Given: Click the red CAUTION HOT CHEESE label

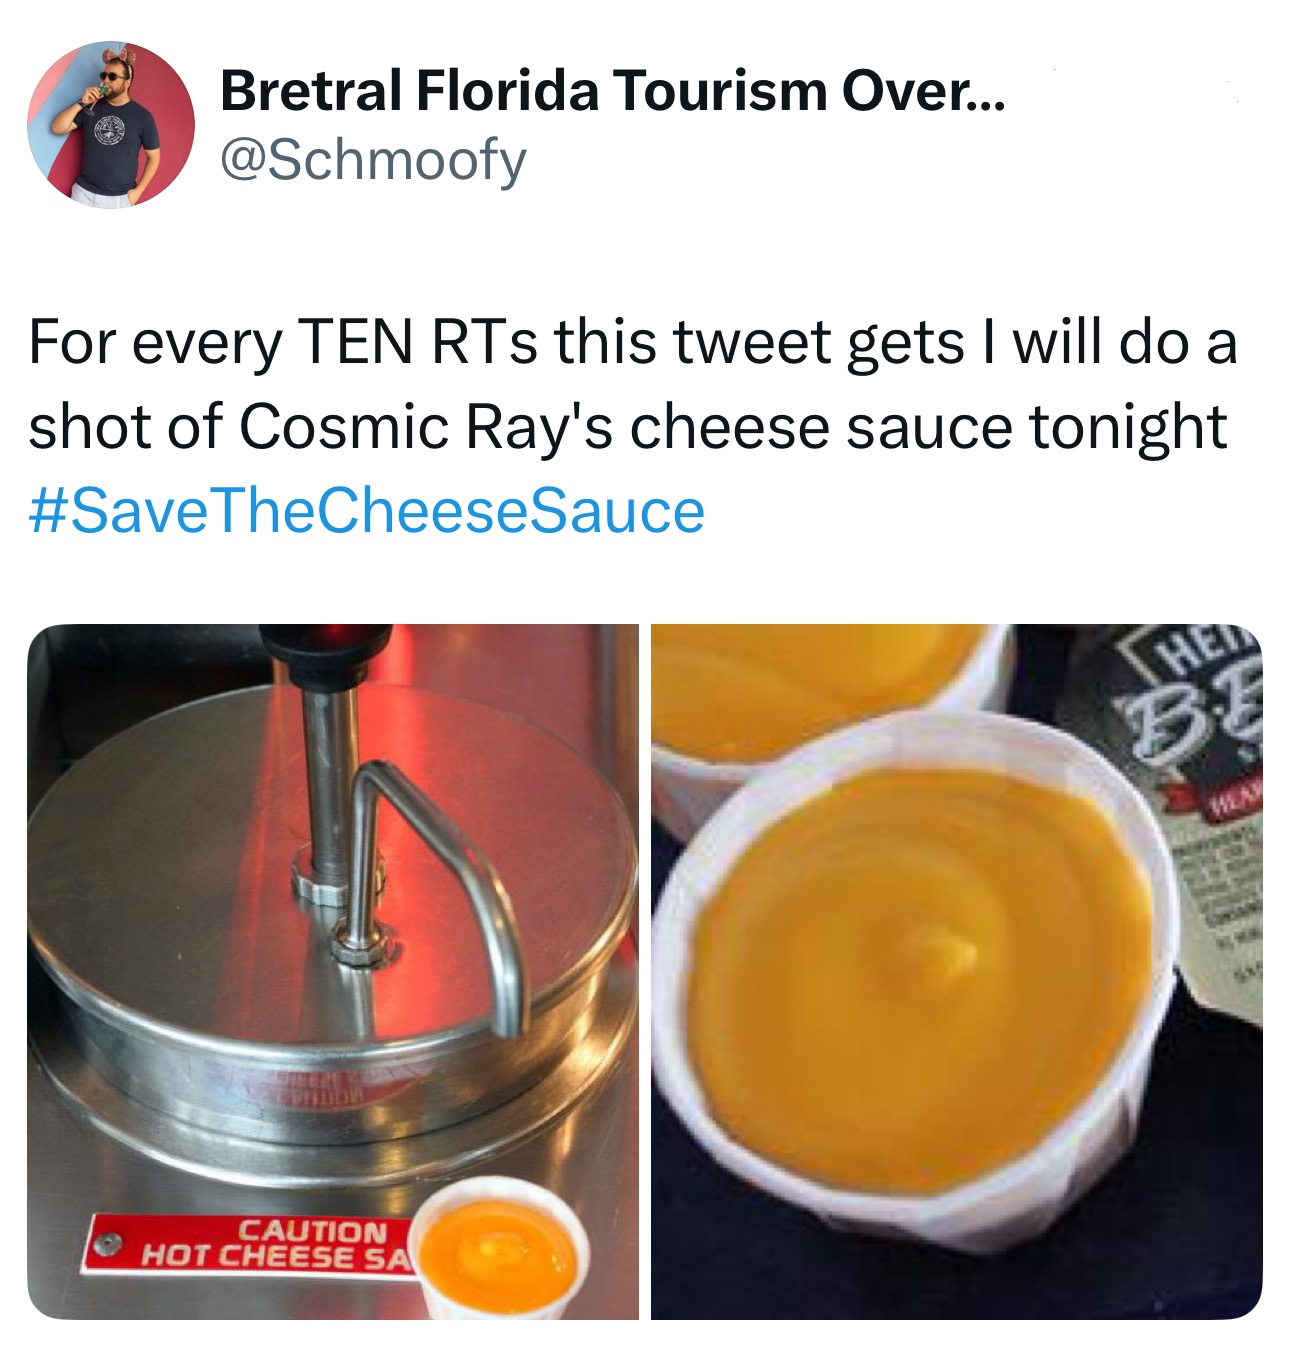Looking at the screenshot, I should pos(250,1244).
